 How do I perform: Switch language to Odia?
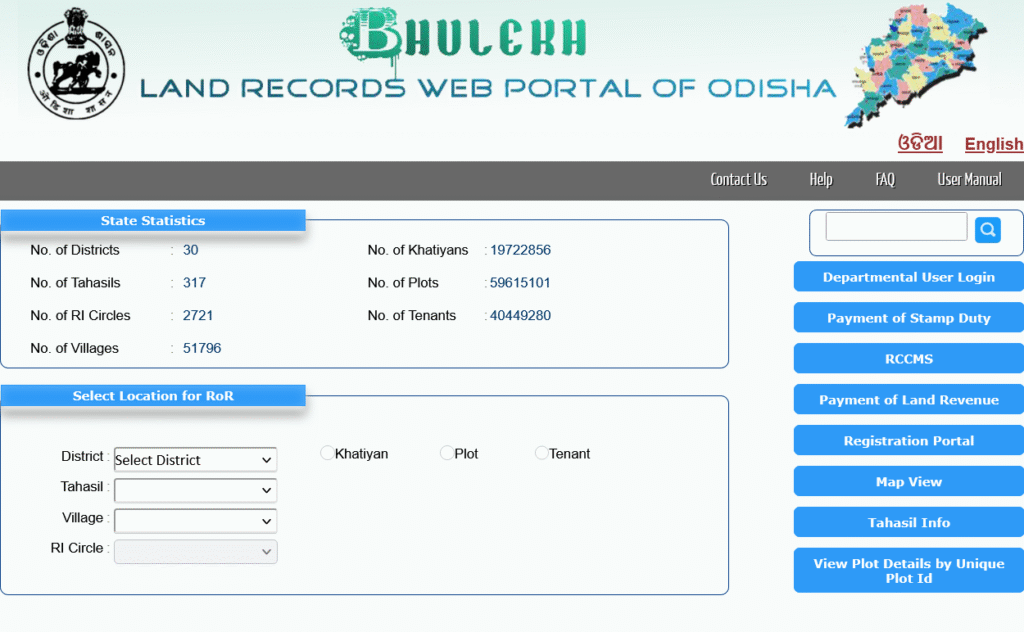click(x=920, y=143)
